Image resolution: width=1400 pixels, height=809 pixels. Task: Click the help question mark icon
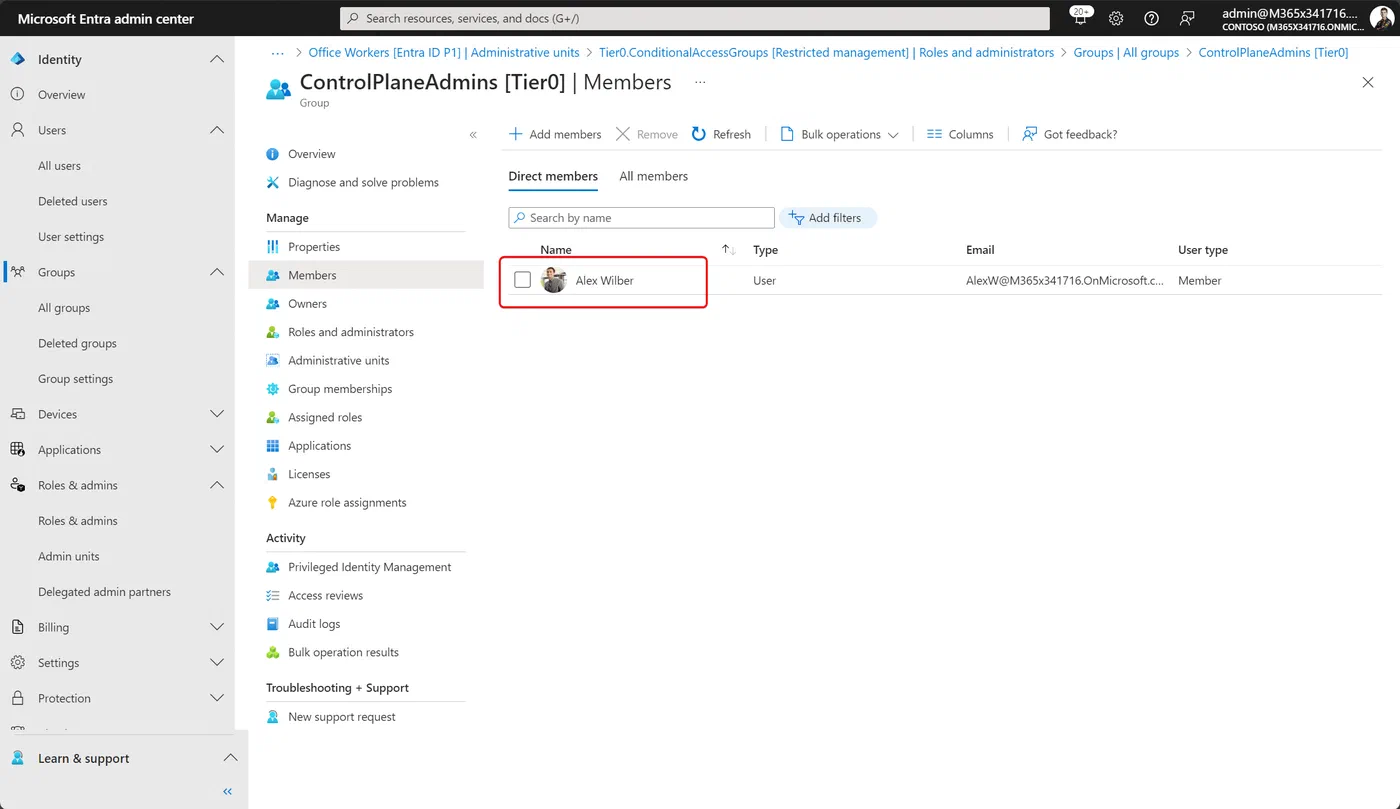click(1151, 18)
